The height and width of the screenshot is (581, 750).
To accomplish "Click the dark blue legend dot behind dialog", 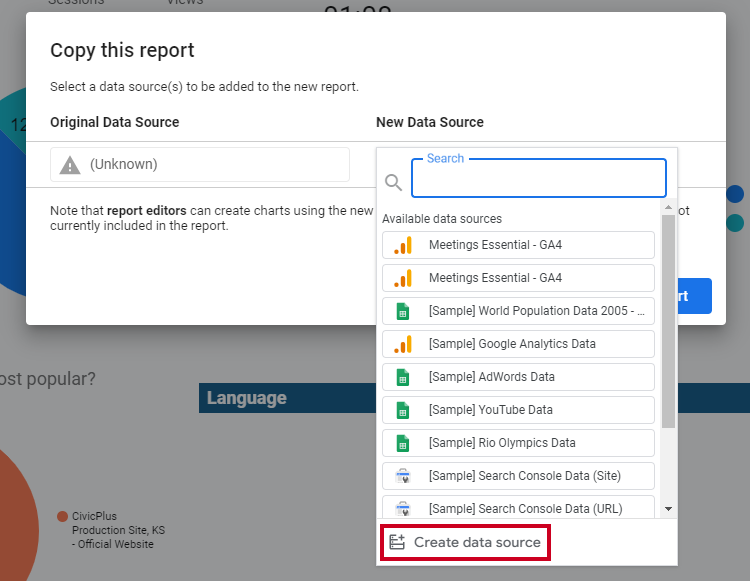I will [735, 194].
